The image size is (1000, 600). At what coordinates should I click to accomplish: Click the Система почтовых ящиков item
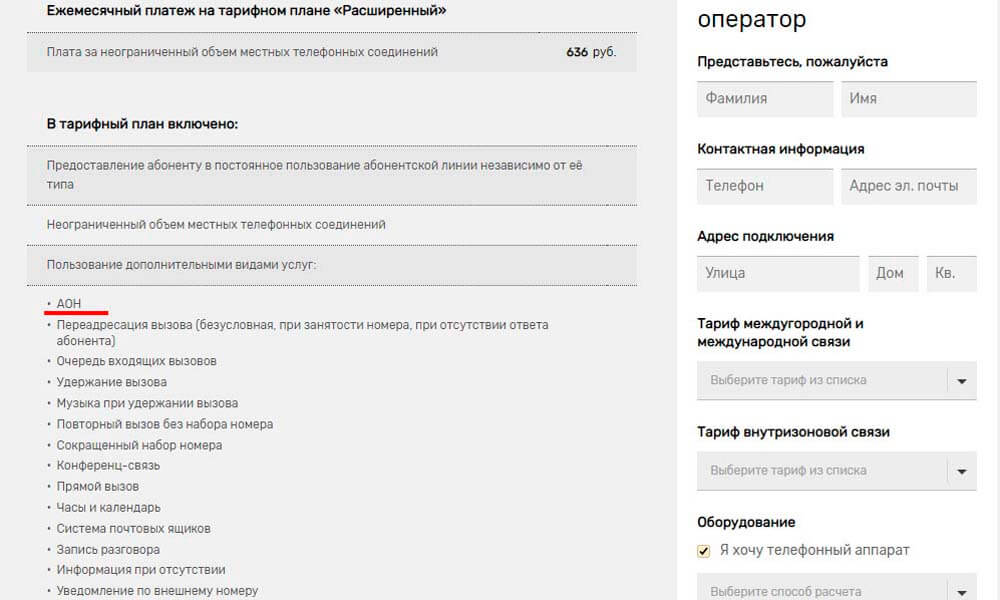[133, 528]
